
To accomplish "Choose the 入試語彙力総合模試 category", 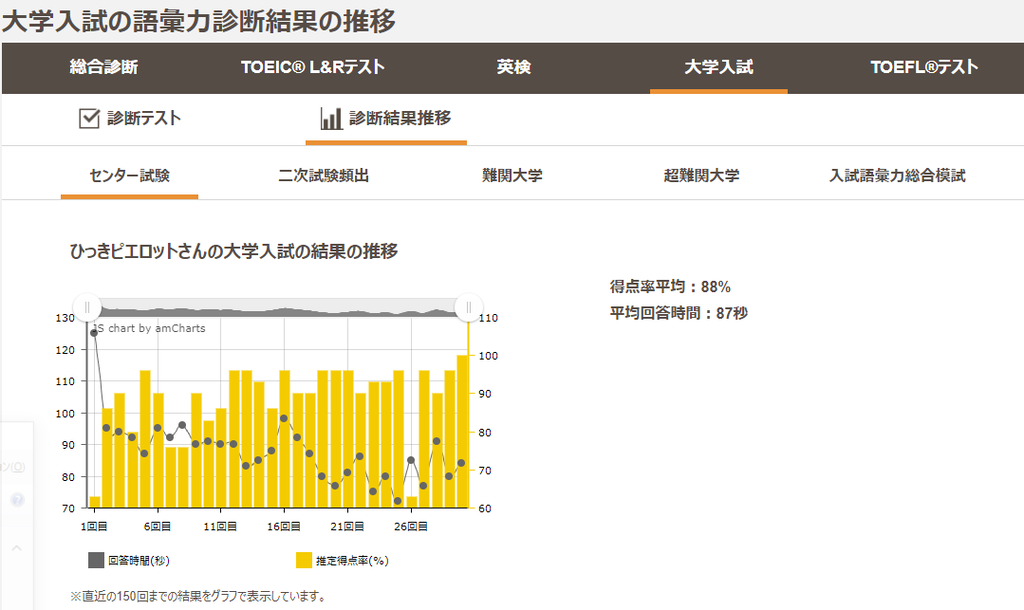I will [897, 176].
